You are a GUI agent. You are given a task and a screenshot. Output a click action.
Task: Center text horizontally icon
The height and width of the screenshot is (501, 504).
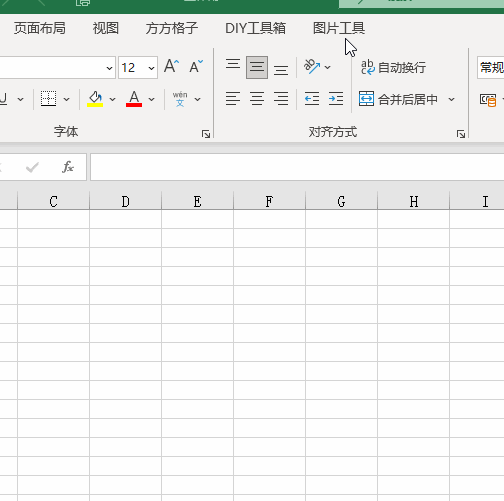[257, 99]
